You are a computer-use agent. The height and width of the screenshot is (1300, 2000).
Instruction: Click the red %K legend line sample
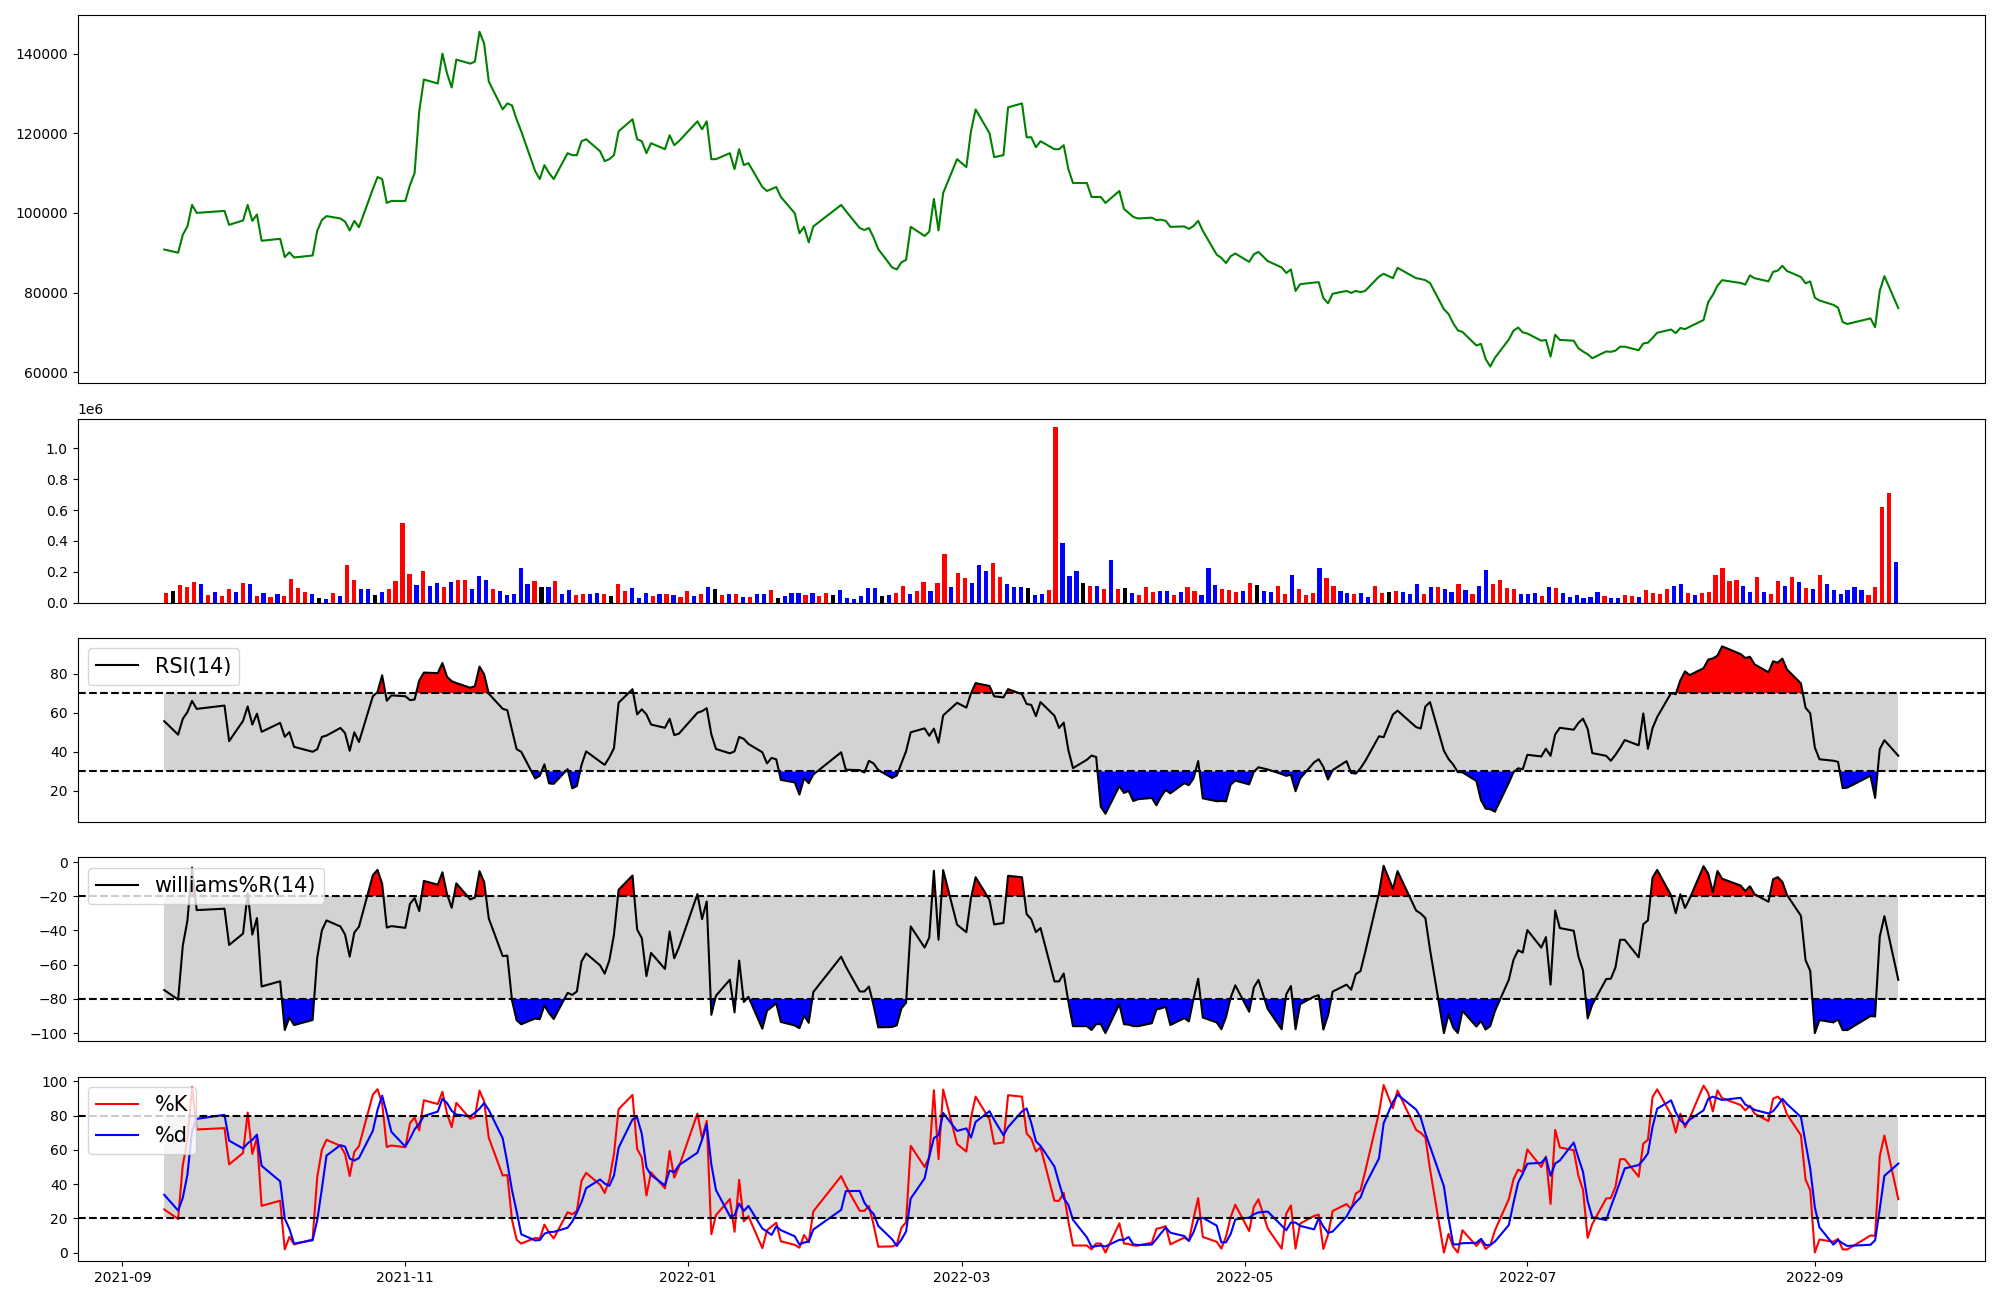tap(117, 1104)
